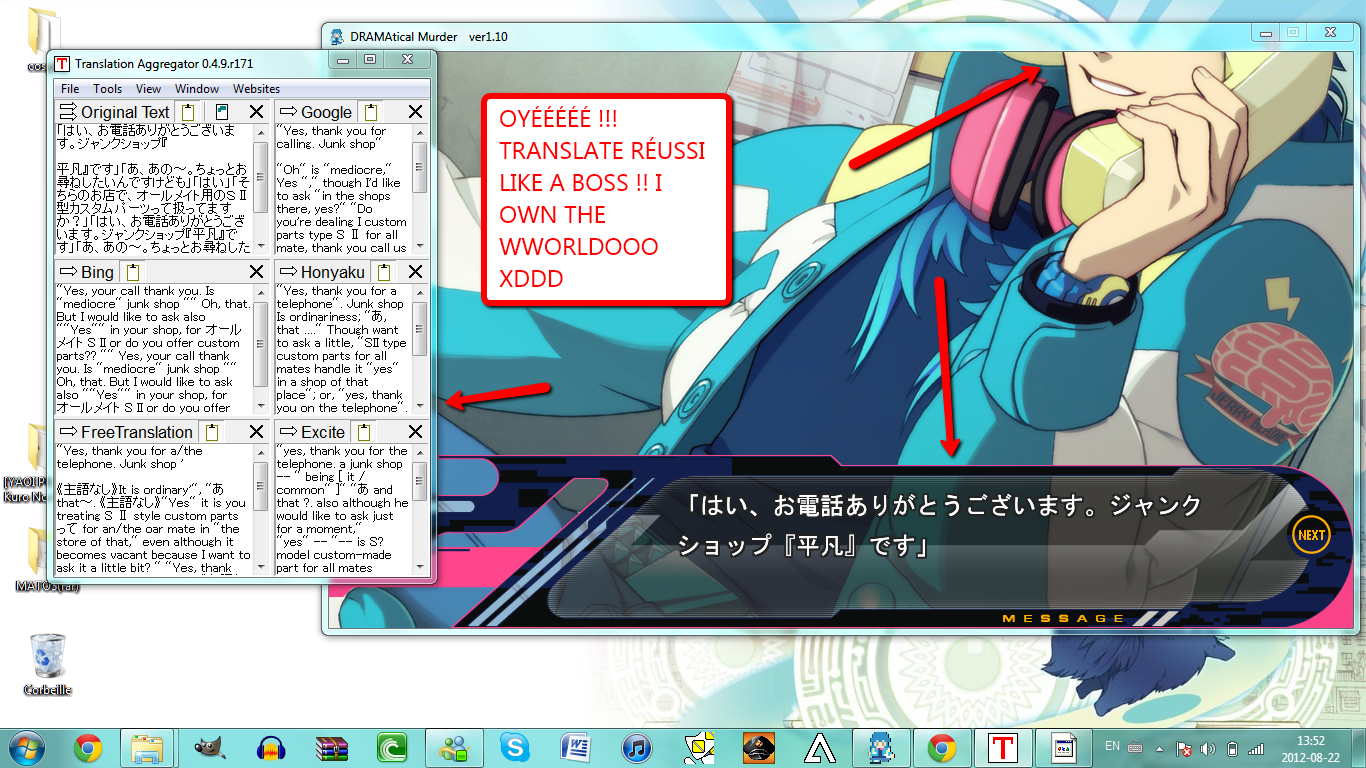
Task: Click the Honyaku translate arrow icon
Action: [x=288, y=272]
